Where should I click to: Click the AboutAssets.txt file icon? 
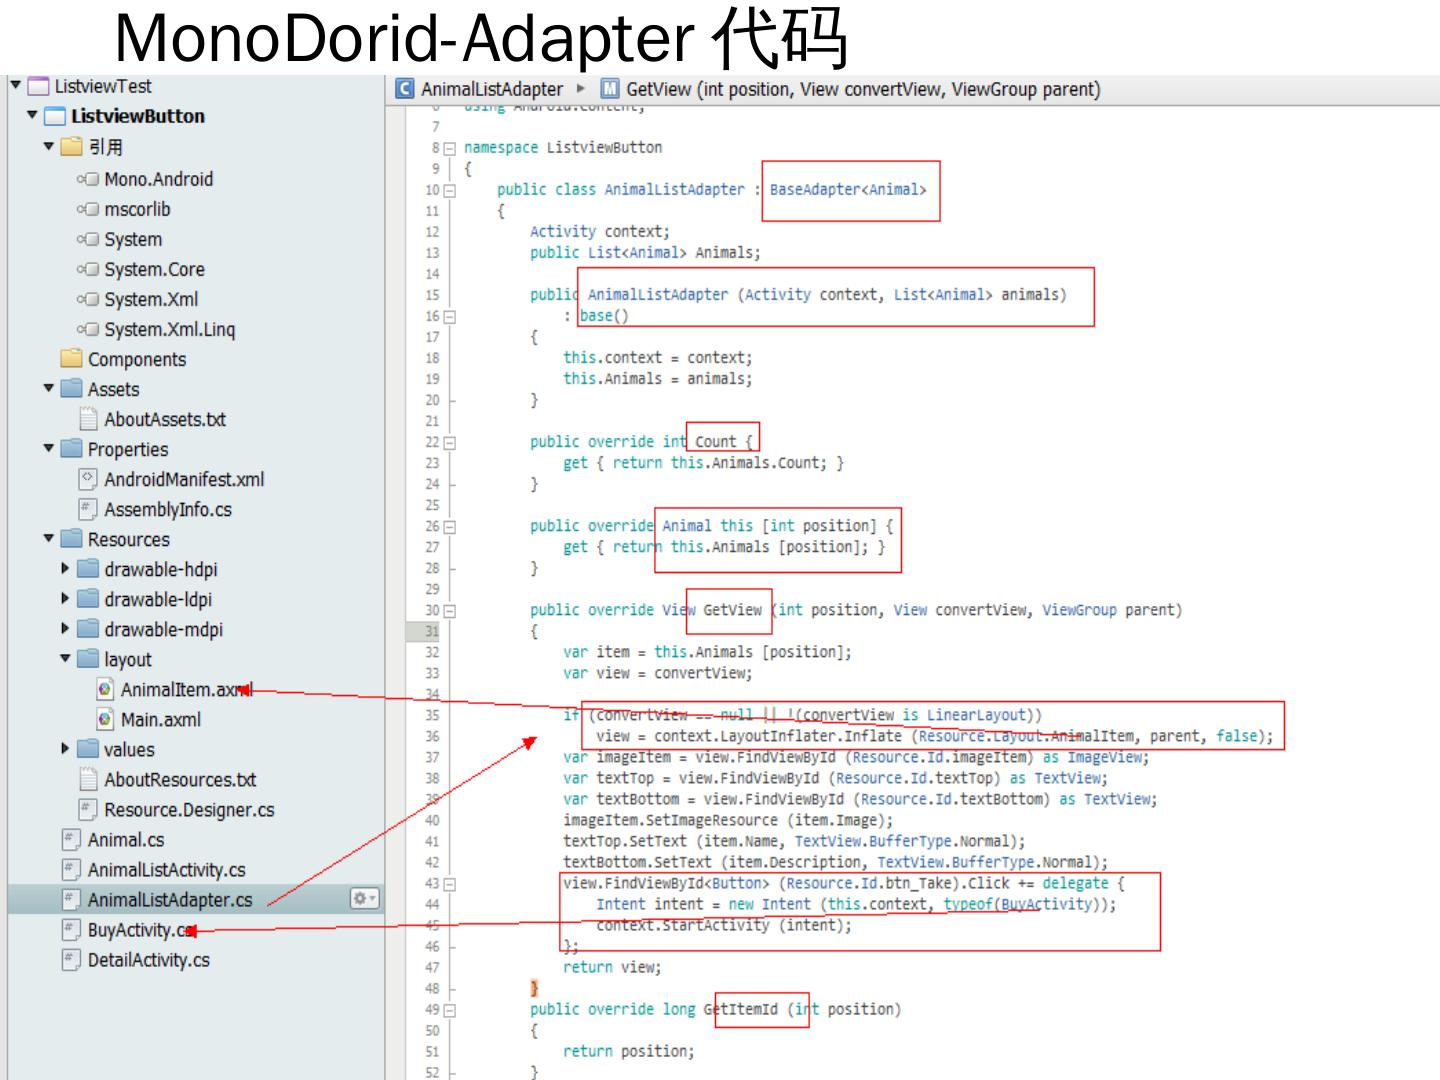88,419
